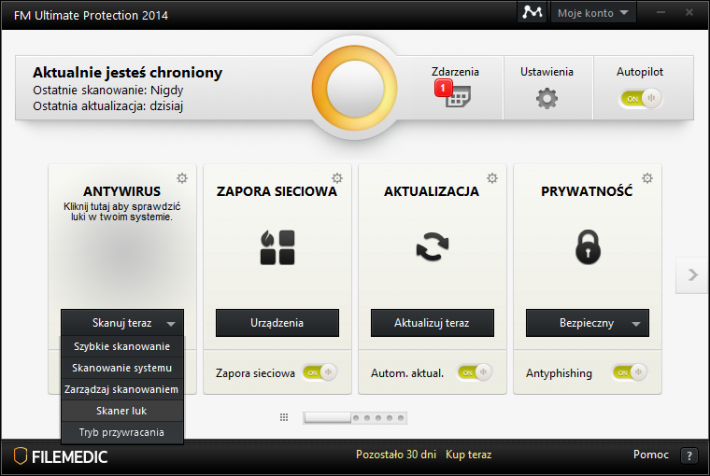Screen dimensions: 710x476
Task: Choose Tryb przywracania menu entry
Action: tap(122, 432)
